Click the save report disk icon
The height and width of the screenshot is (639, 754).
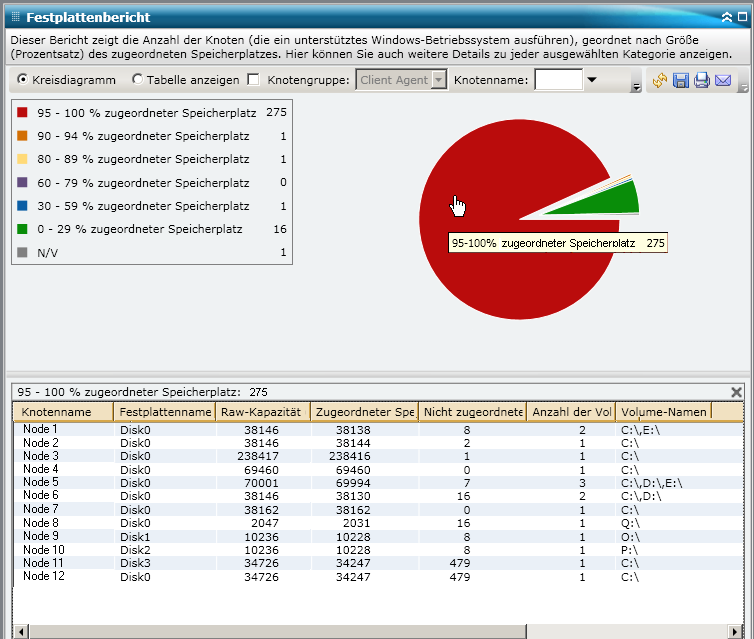(x=681, y=81)
